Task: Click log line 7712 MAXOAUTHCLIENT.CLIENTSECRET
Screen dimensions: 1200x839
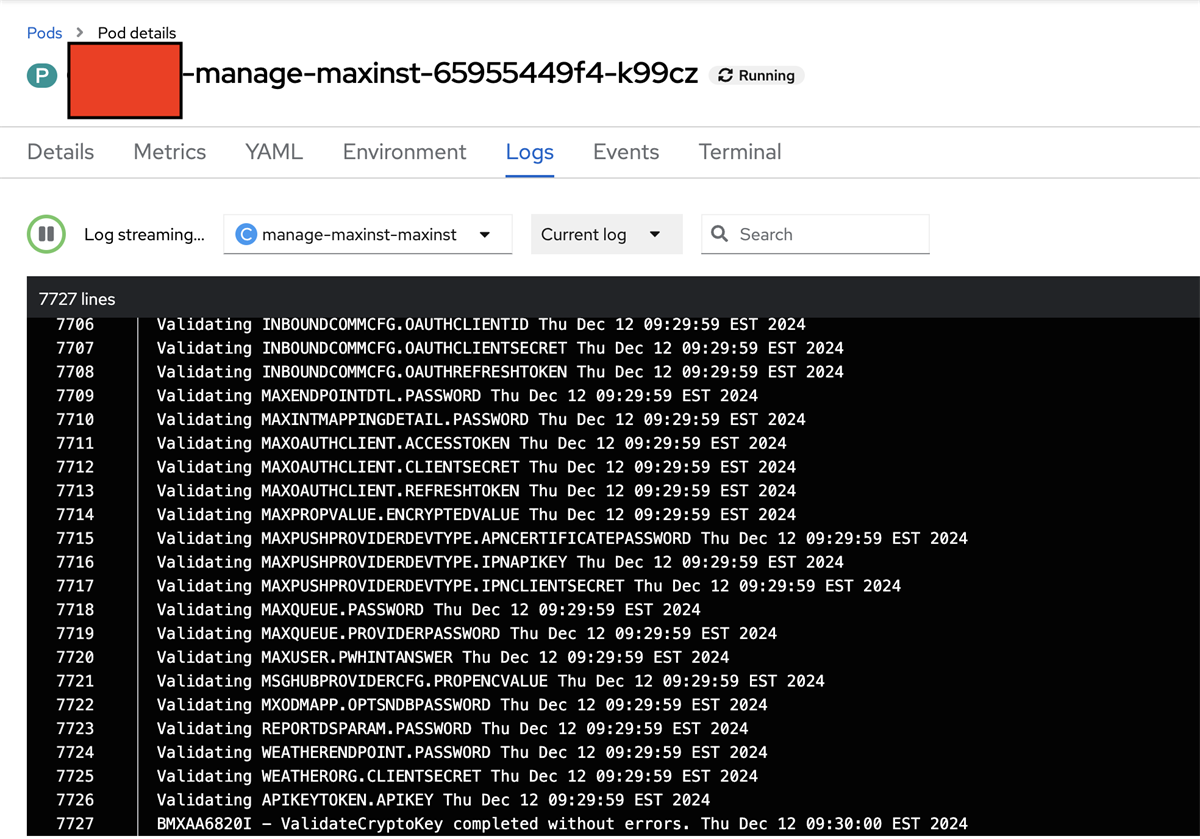Action: [476, 467]
